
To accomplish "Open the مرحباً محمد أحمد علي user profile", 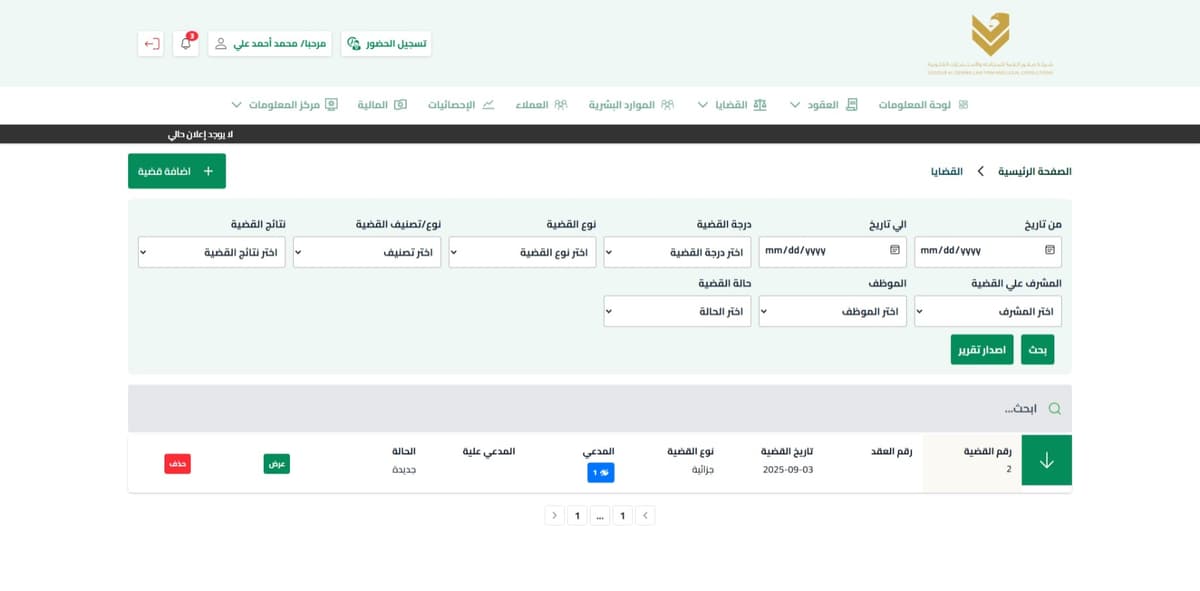I will pos(270,44).
